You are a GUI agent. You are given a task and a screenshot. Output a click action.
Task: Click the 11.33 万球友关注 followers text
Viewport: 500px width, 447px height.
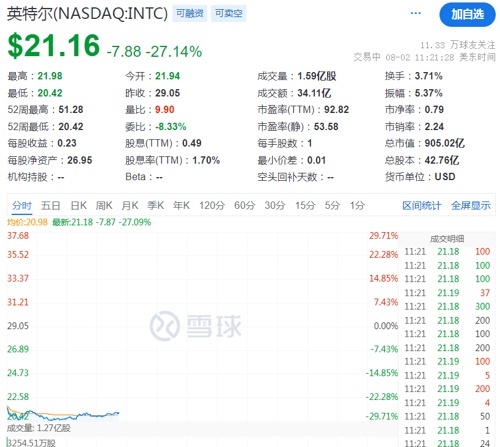458,45
